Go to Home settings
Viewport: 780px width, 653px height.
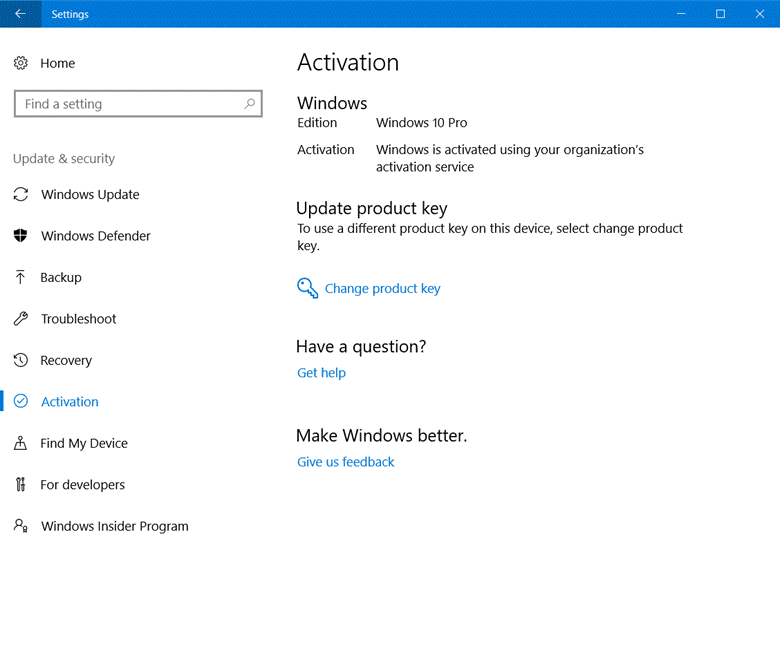(x=58, y=63)
